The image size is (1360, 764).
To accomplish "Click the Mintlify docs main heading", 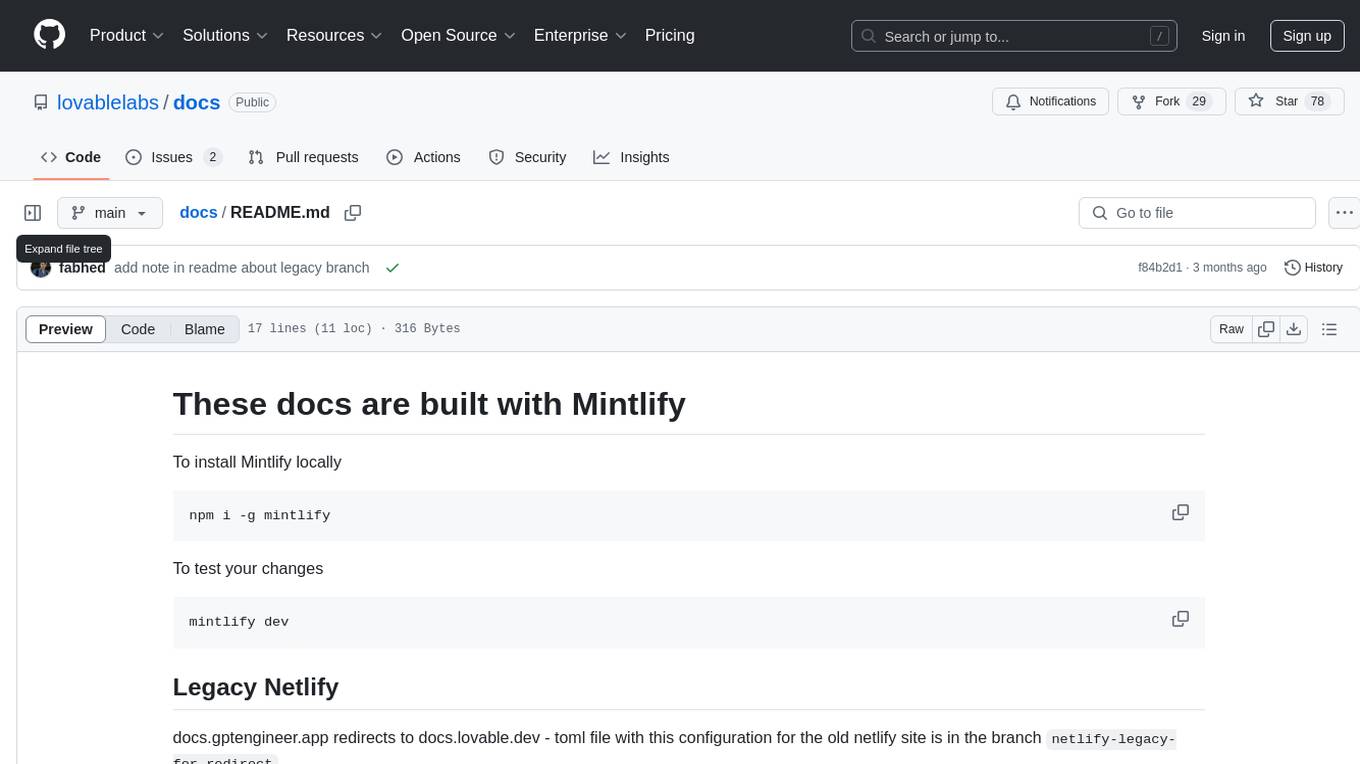I will (429, 403).
